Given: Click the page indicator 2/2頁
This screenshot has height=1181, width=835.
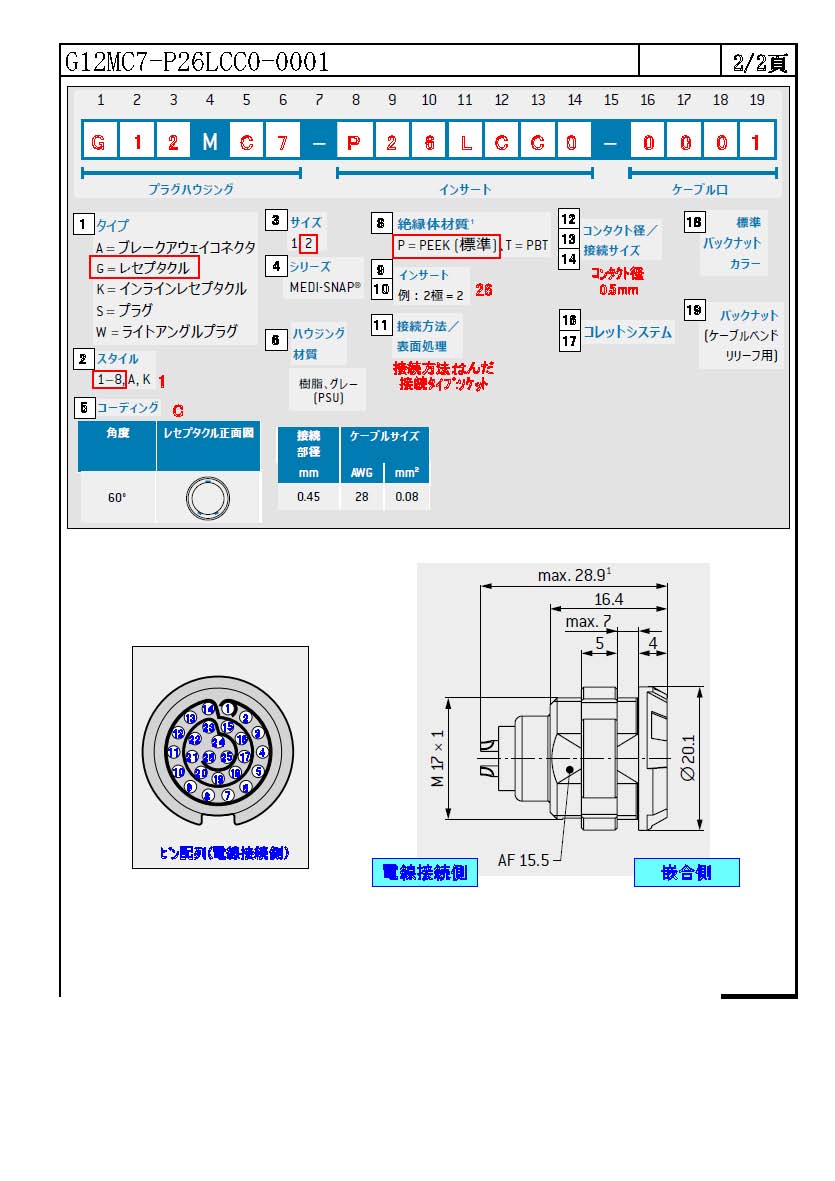Looking at the screenshot, I should (759, 62).
